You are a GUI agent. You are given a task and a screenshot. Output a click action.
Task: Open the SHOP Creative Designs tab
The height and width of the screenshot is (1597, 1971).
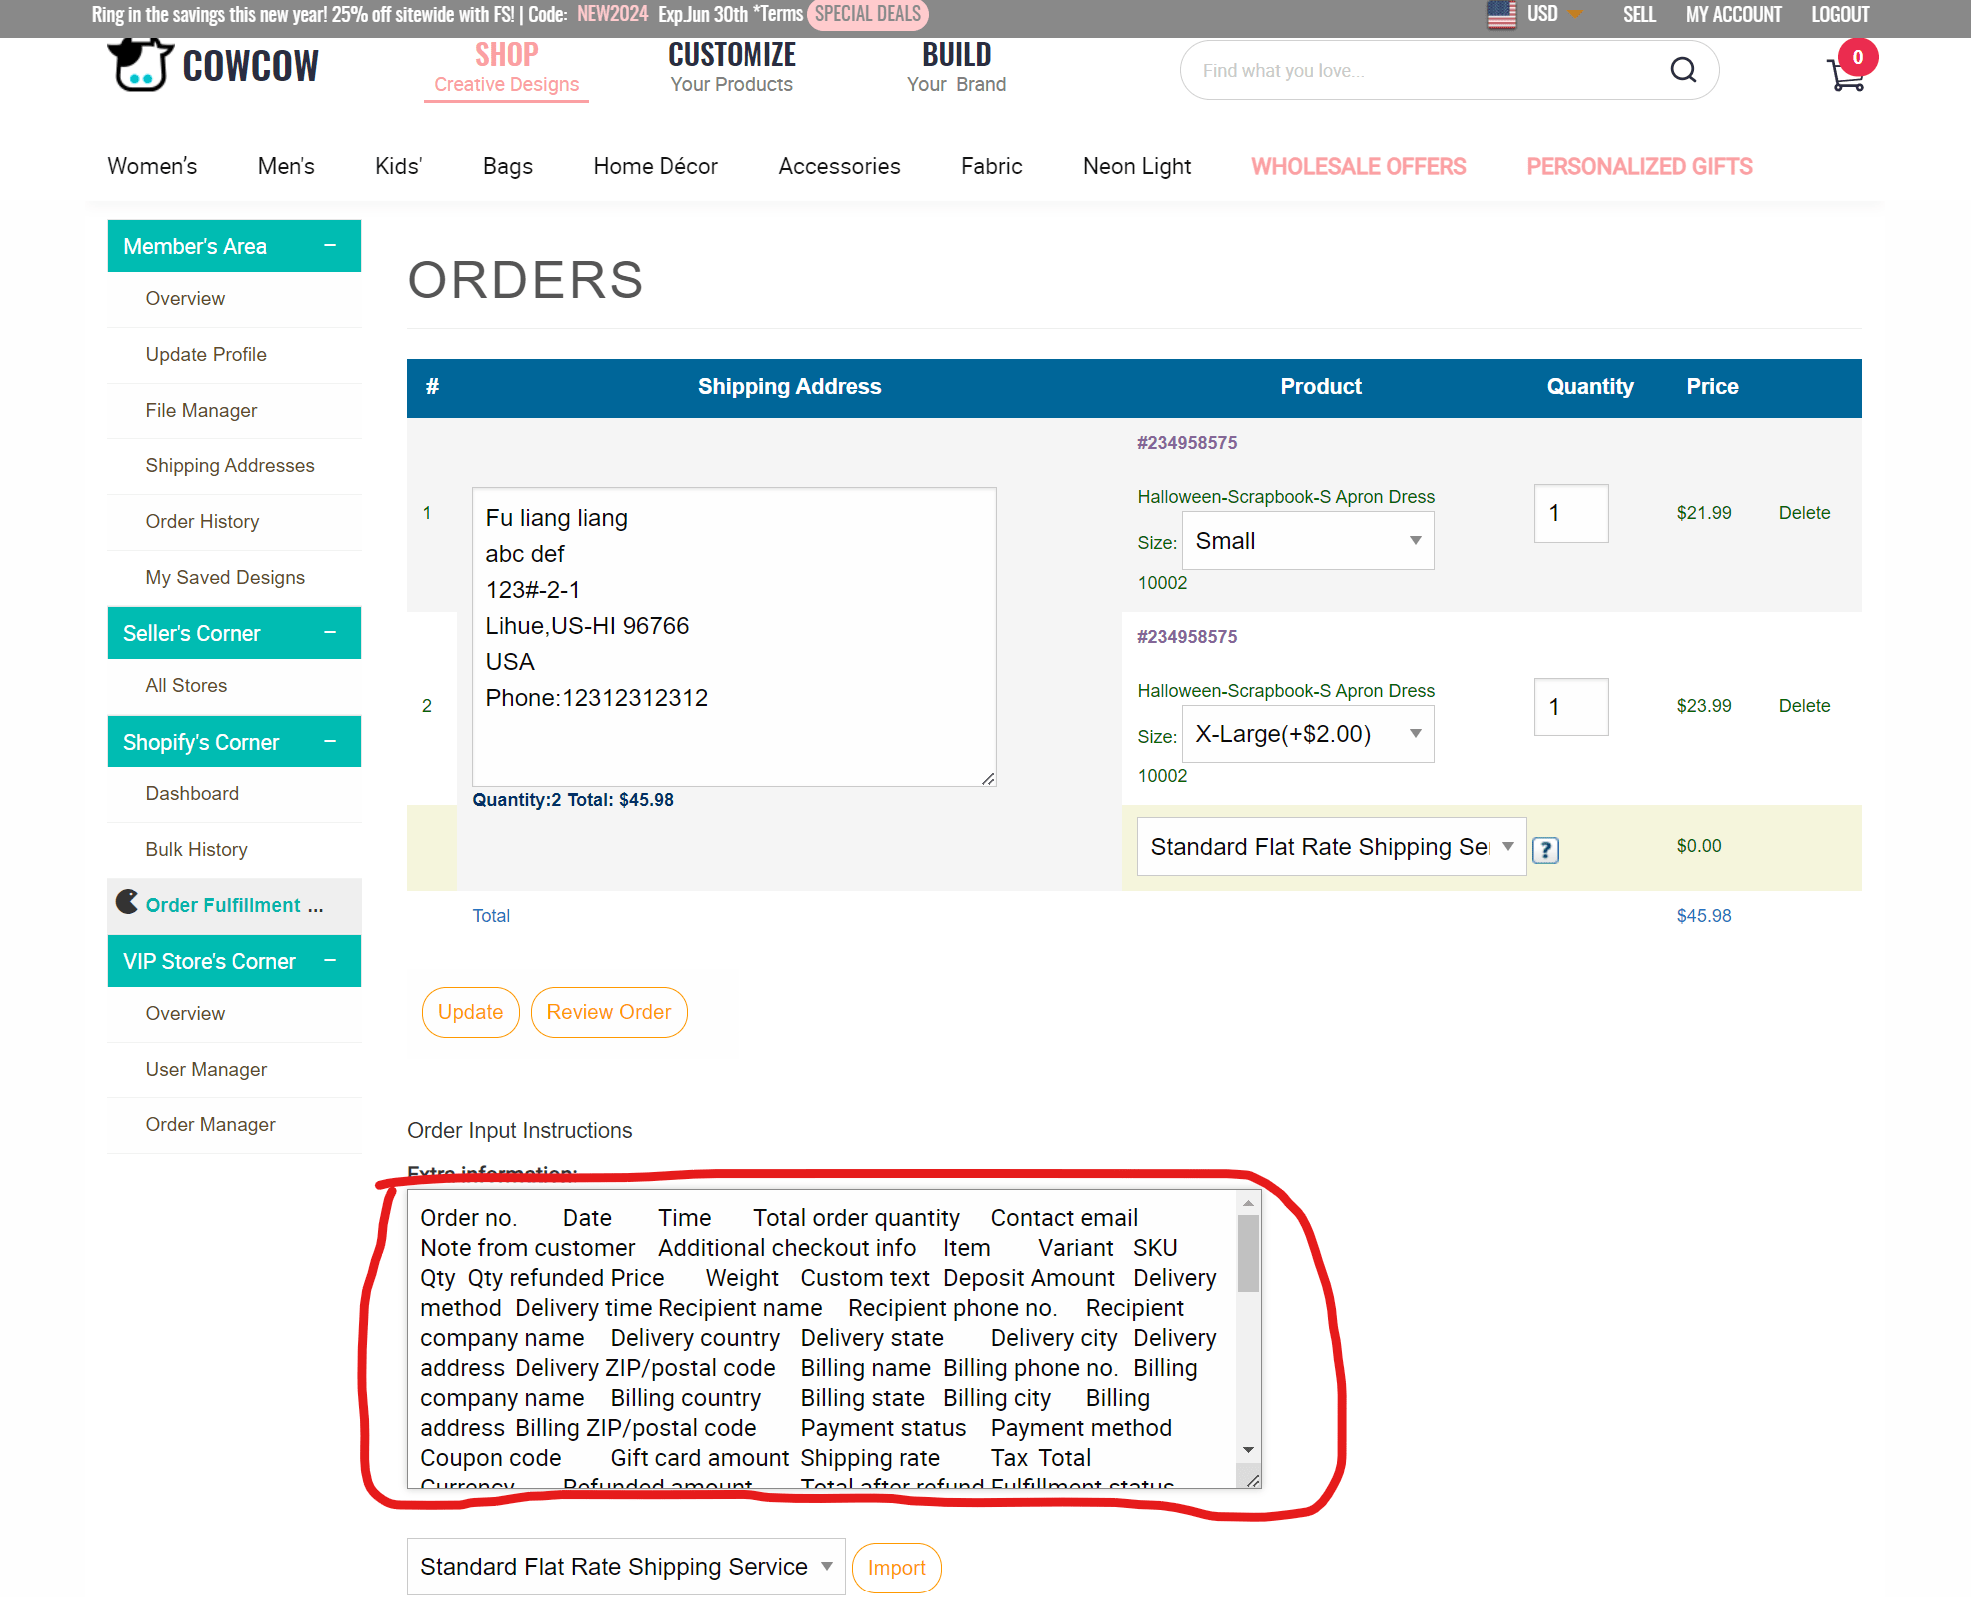[506, 68]
